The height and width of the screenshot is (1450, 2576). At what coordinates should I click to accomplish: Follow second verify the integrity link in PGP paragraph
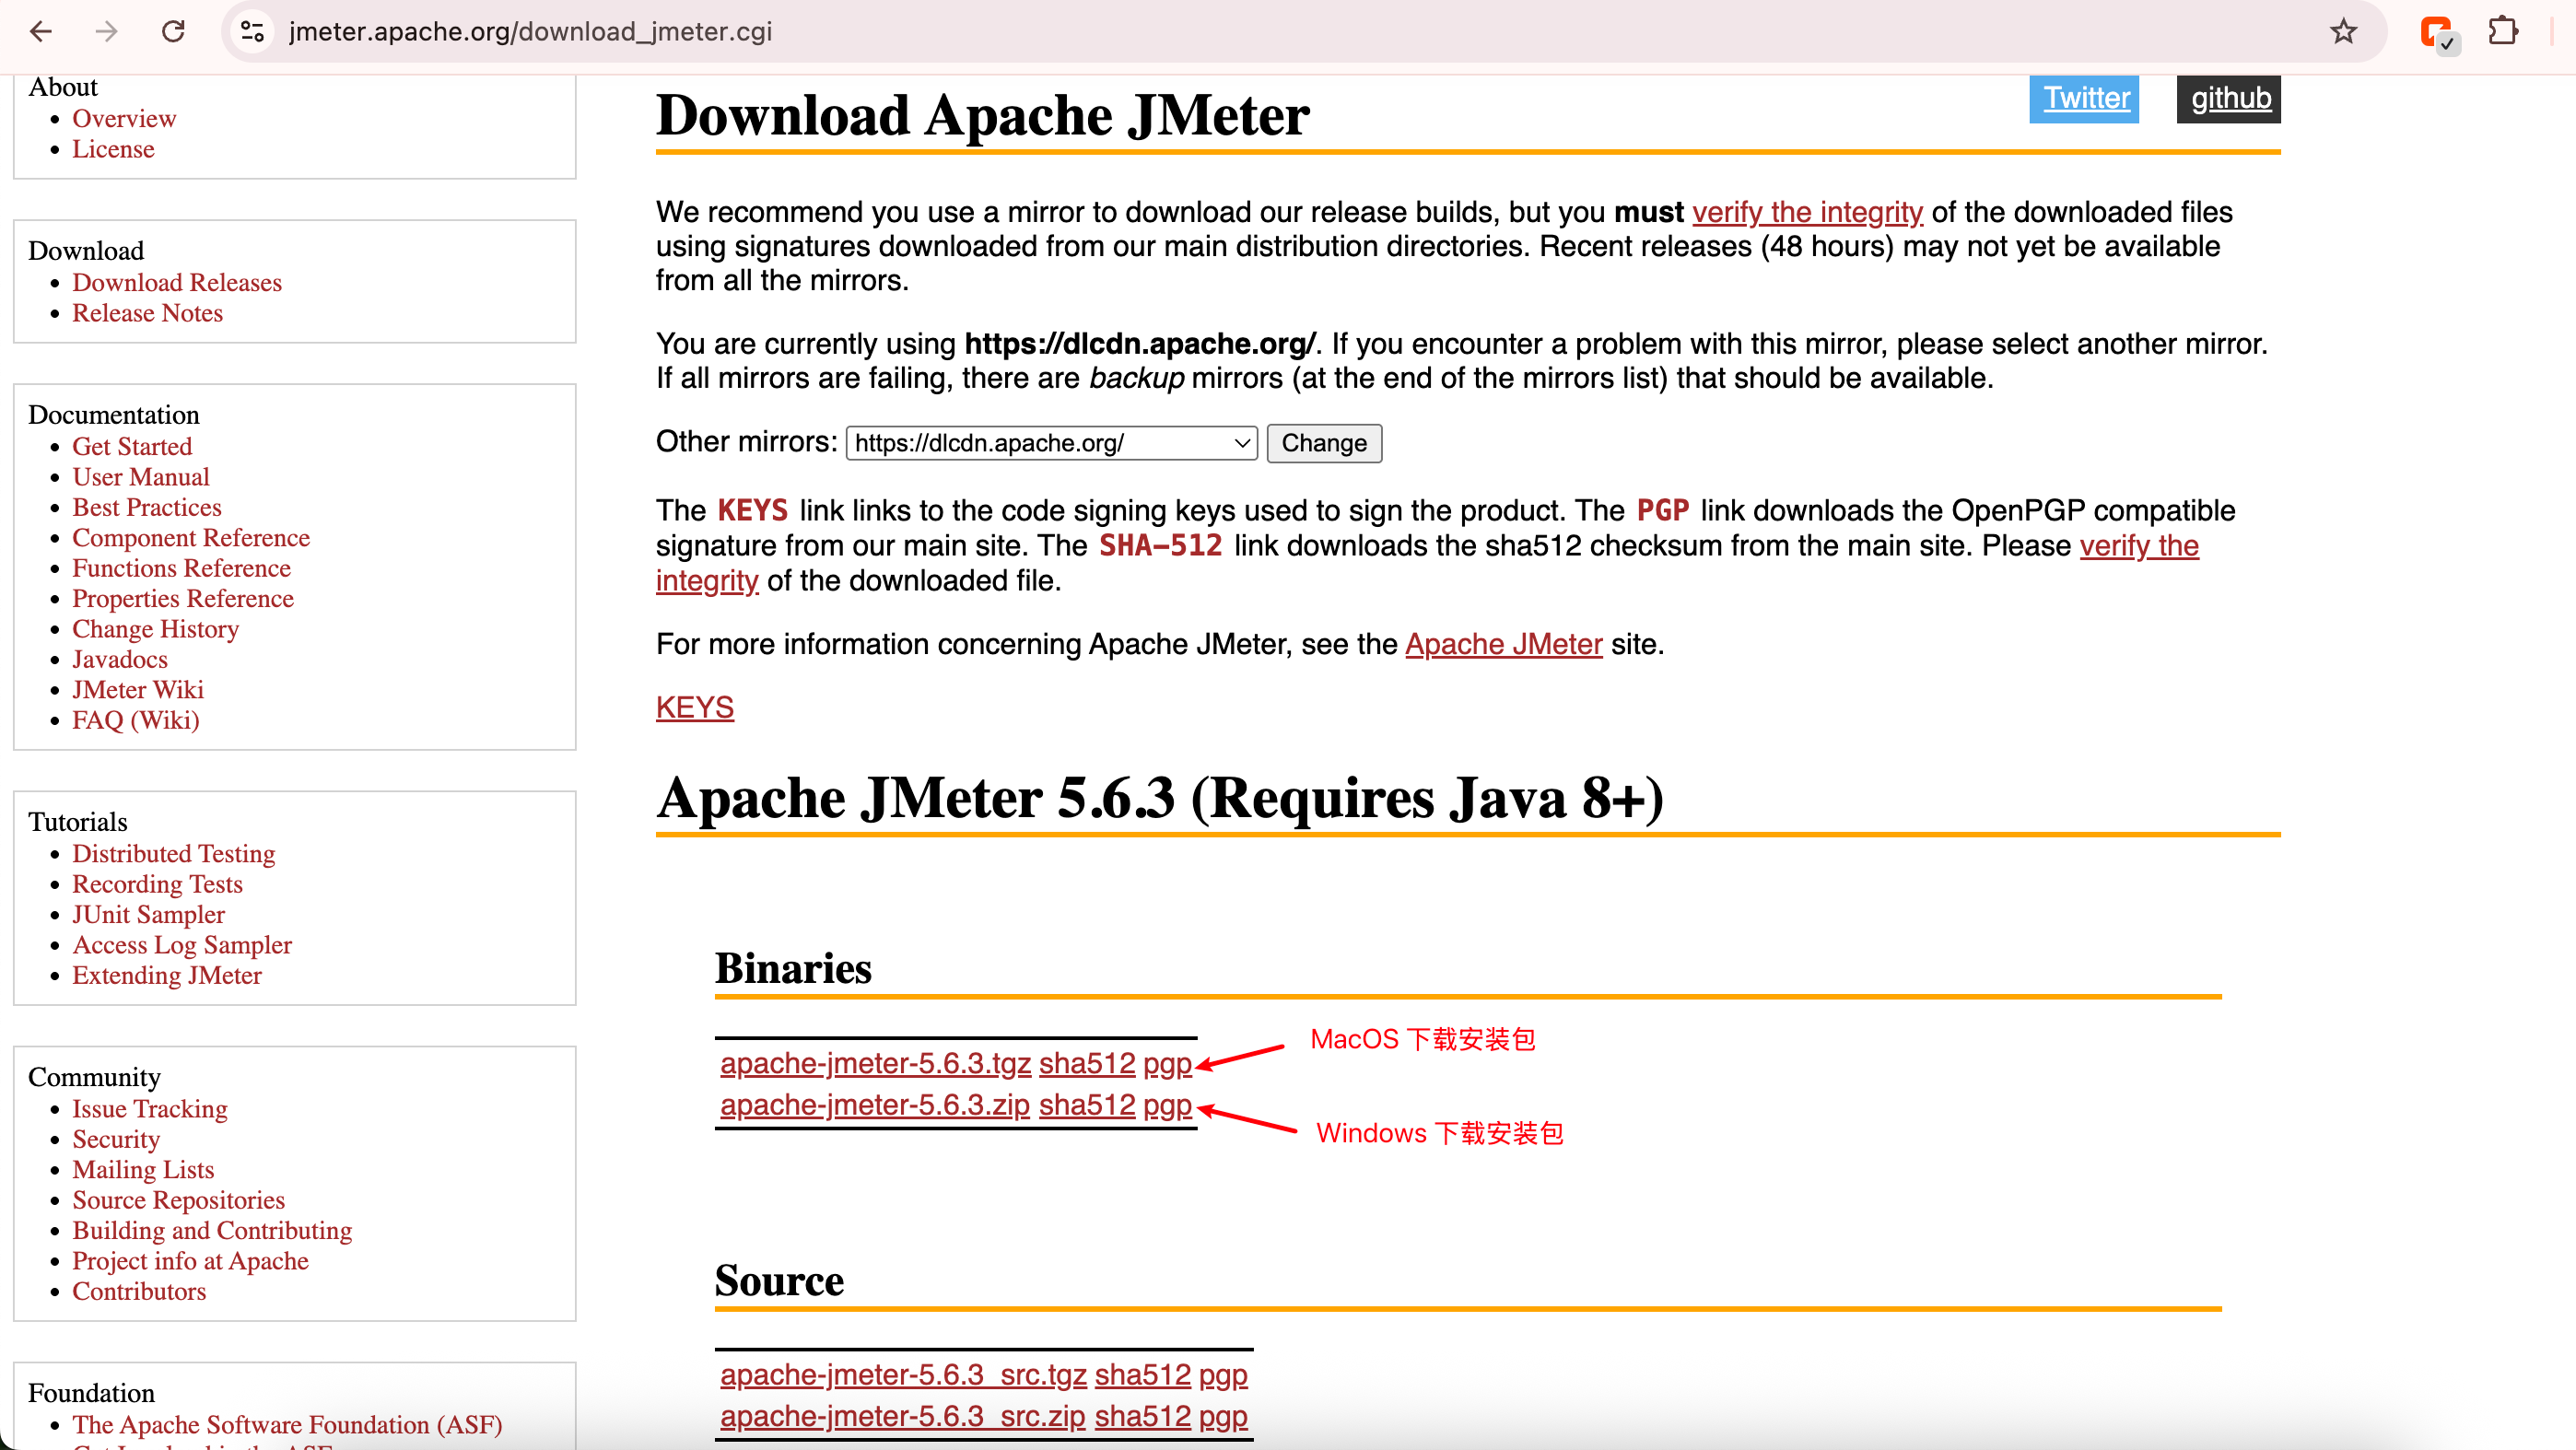[2139, 546]
